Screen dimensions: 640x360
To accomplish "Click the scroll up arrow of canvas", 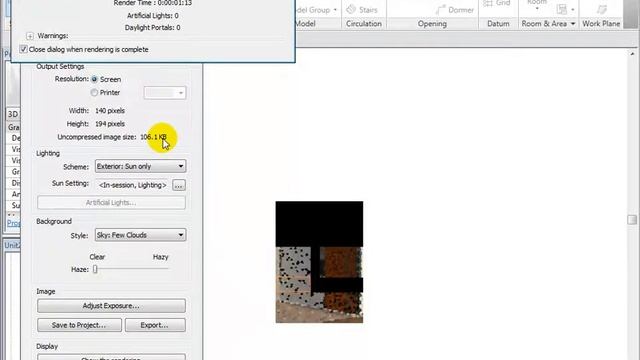I will [632, 54].
